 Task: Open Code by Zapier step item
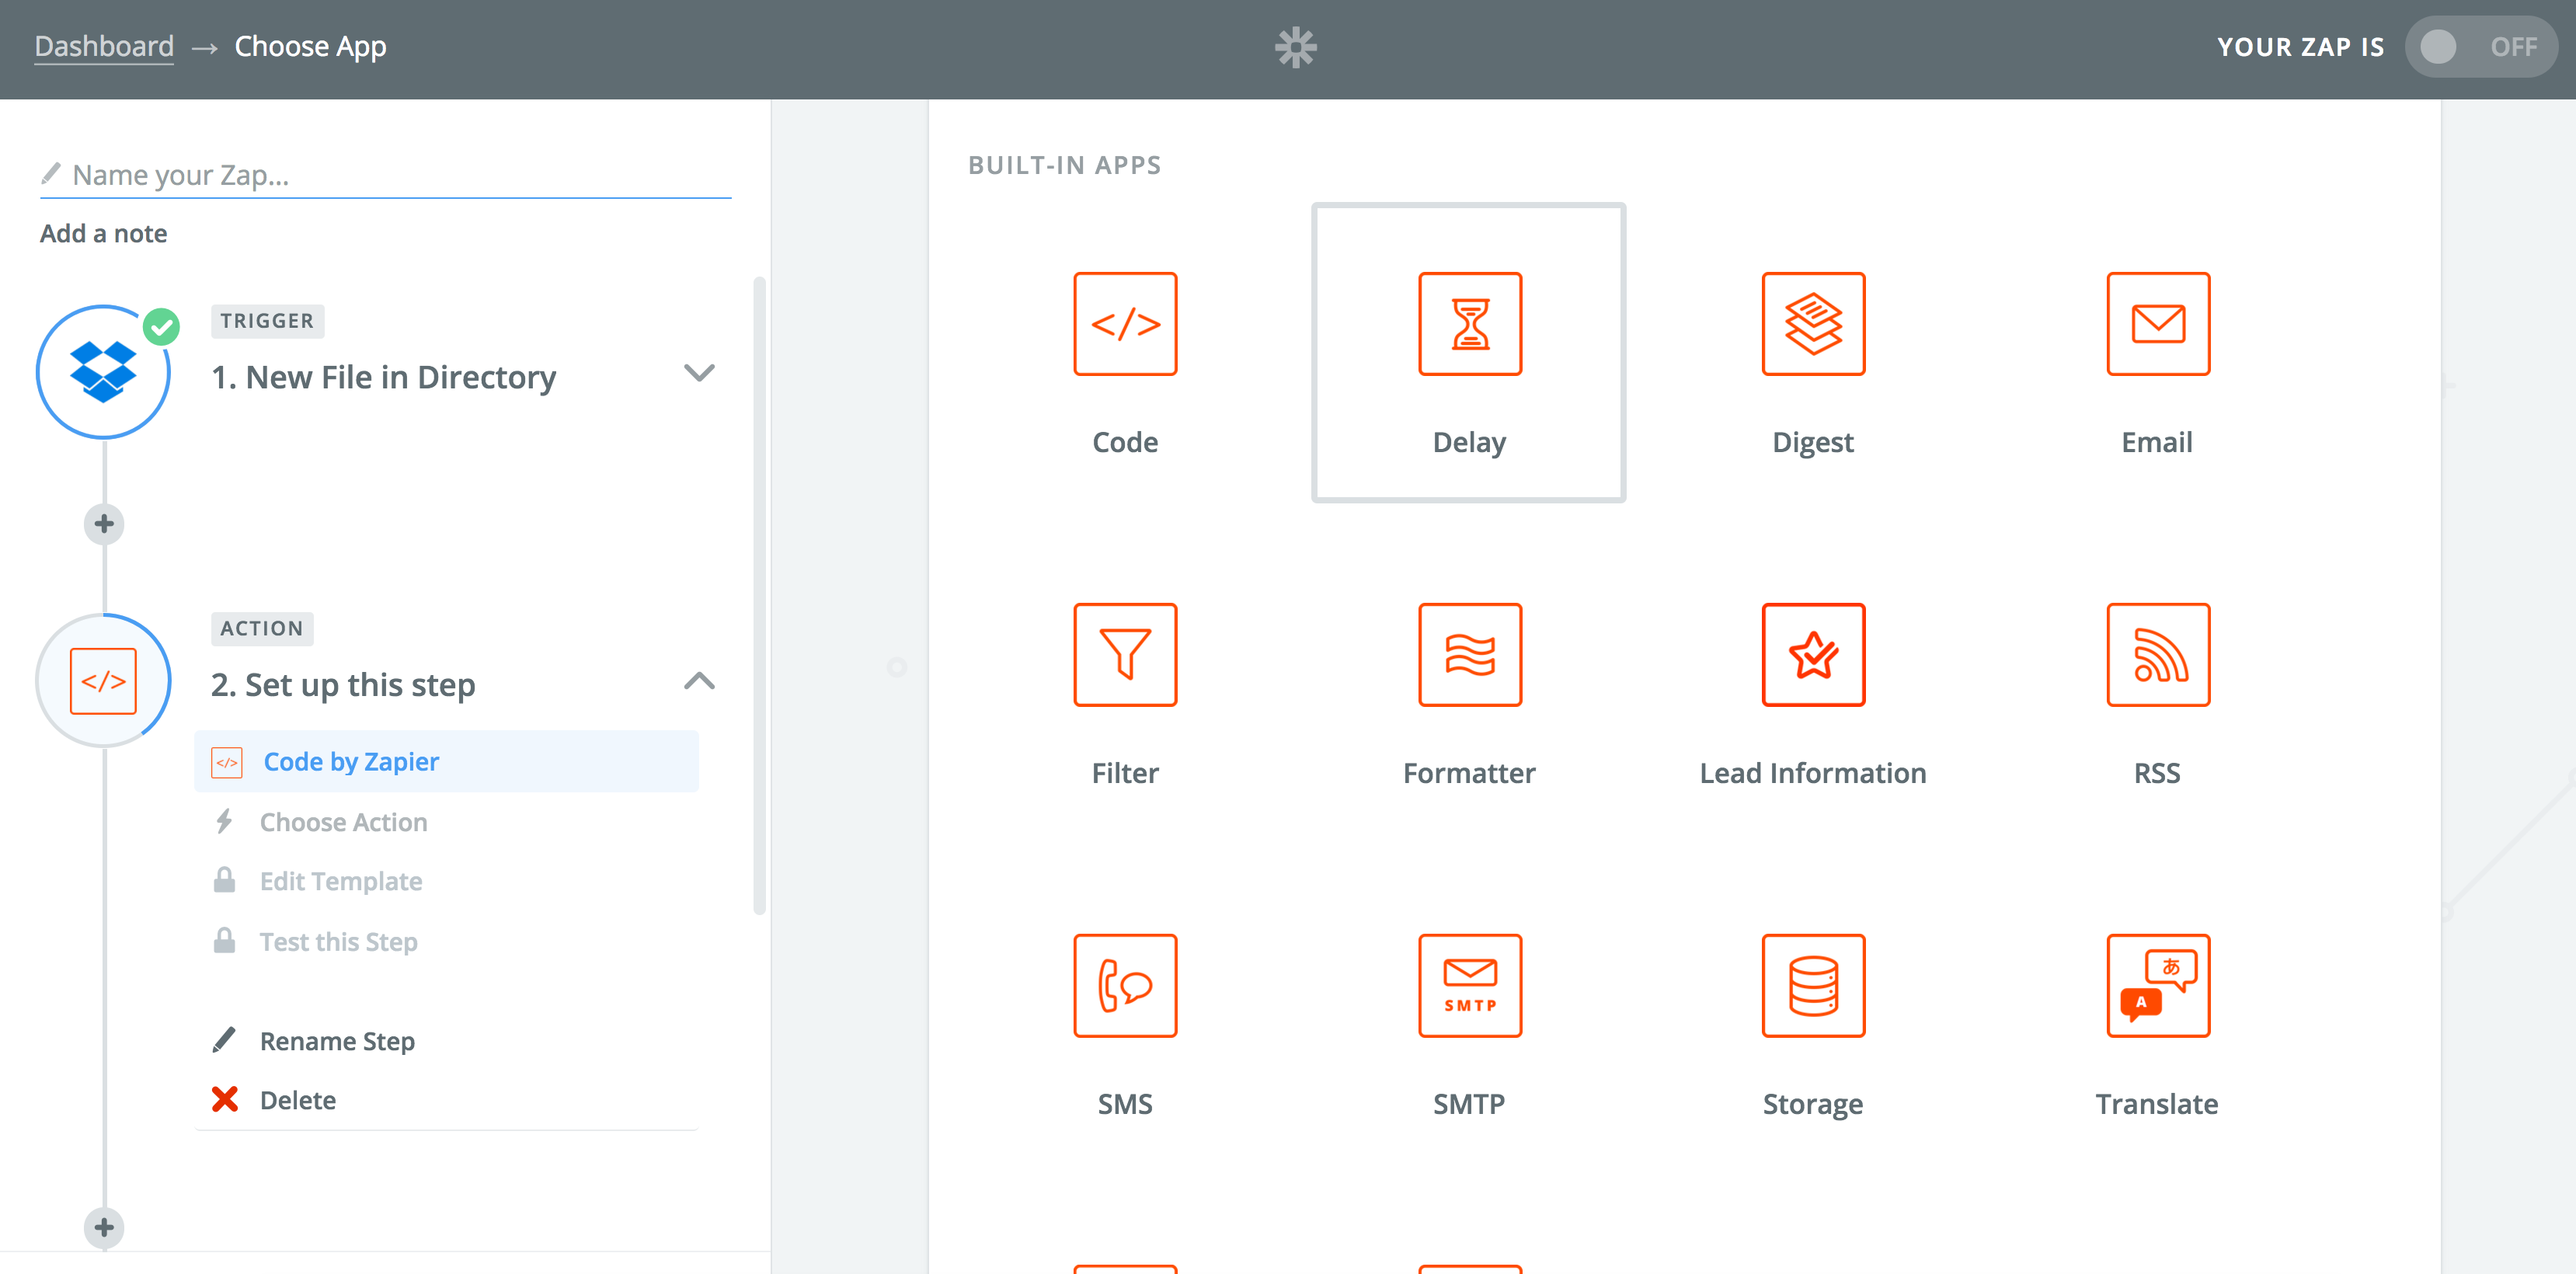351,762
